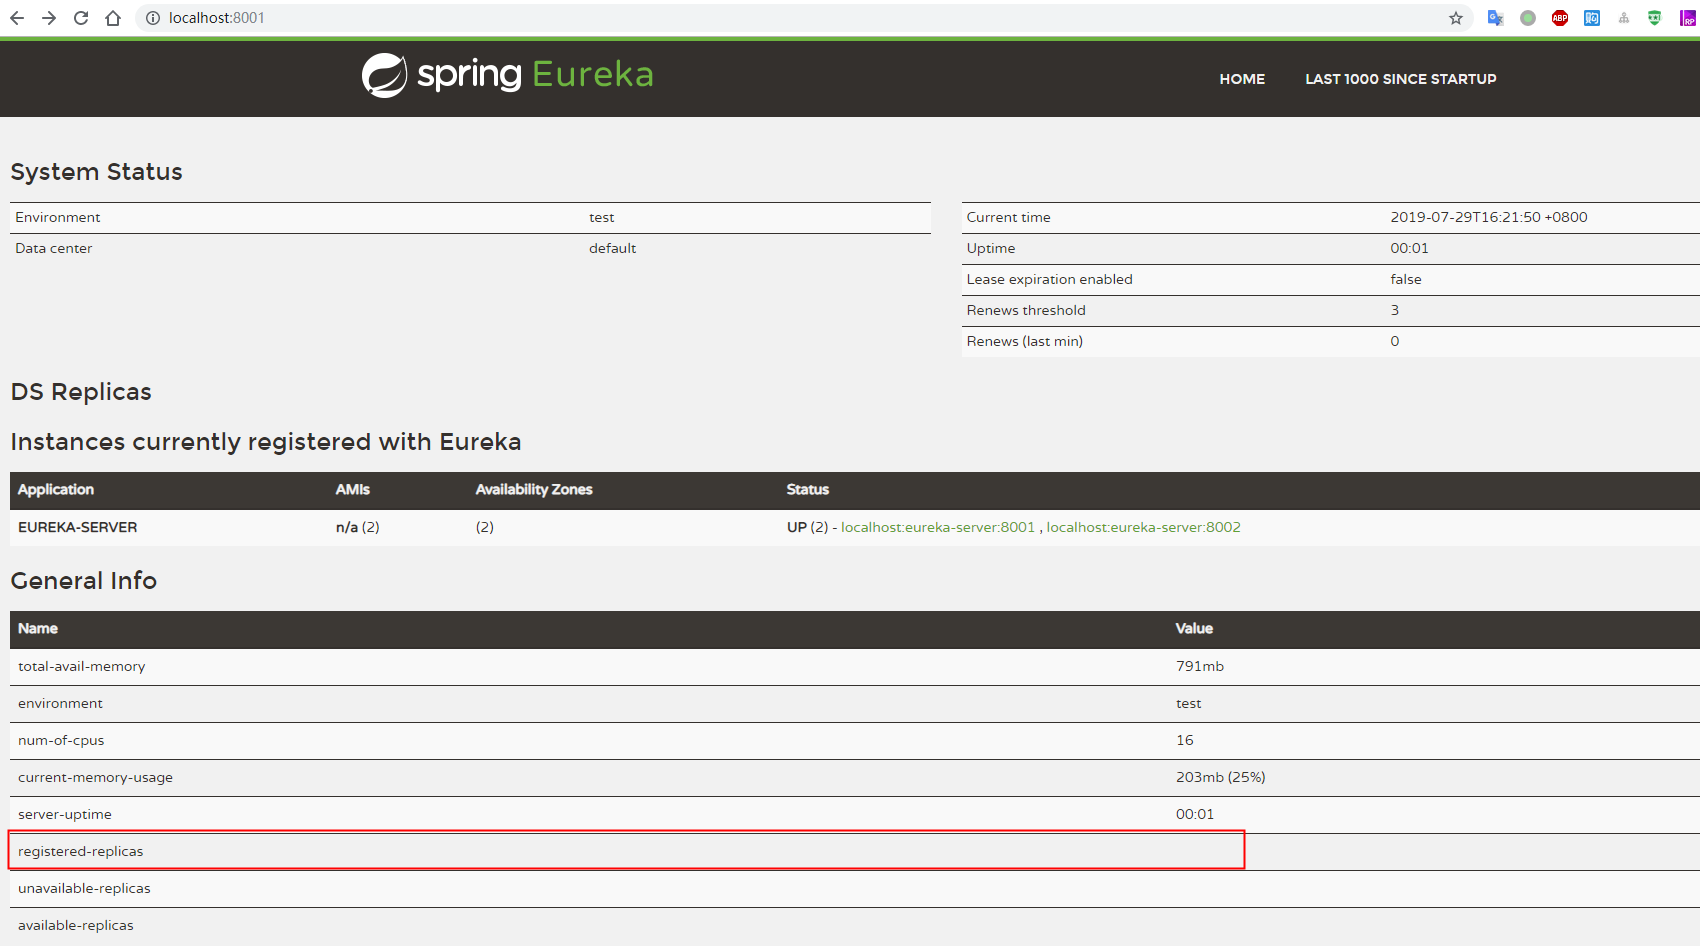The height and width of the screenshot is (946, 1700).
Task: Select the 791mb memory value
Action: click(1199, 666)
